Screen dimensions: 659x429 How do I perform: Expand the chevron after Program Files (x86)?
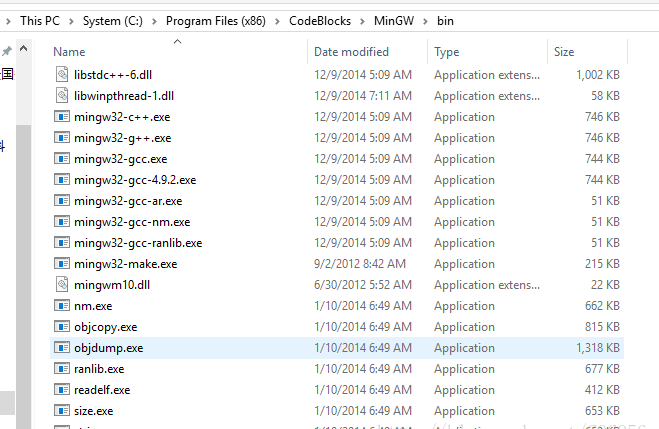[277, 21]
